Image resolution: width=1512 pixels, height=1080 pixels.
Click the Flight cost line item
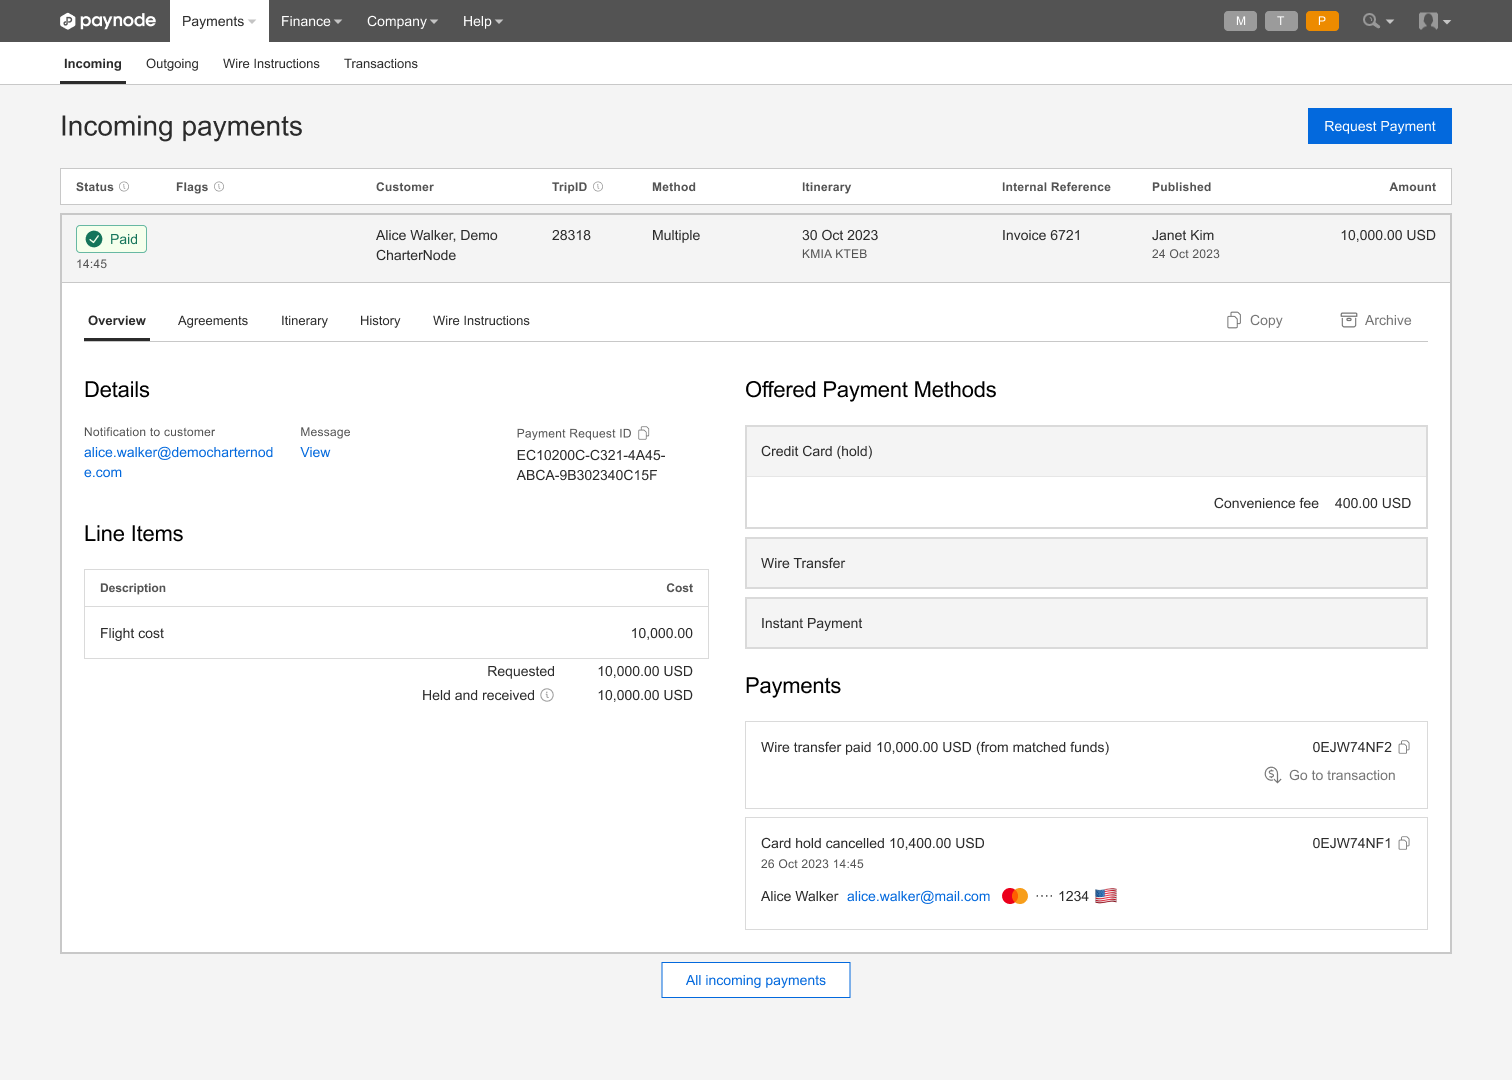click(396, 633)
